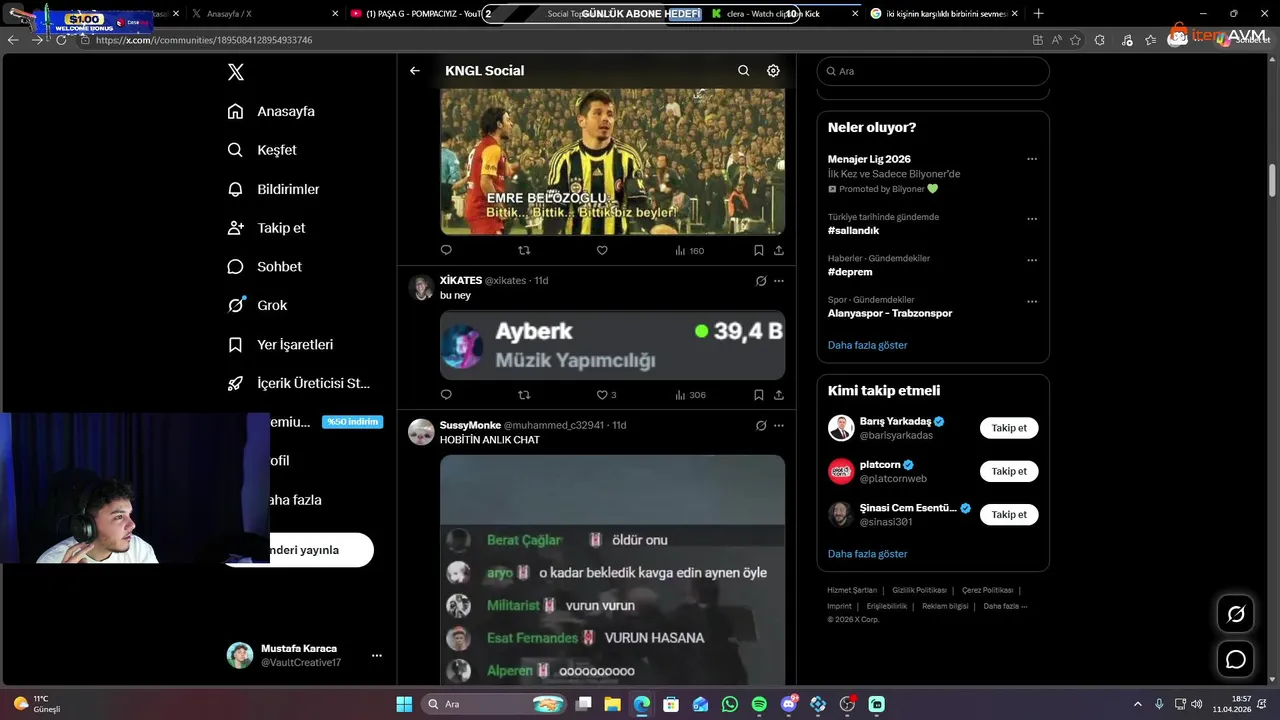The width and height of the screenshot is (1280, 720).
Task: Go back with the KNGL Social arrow
Action: tap(415, 71)
